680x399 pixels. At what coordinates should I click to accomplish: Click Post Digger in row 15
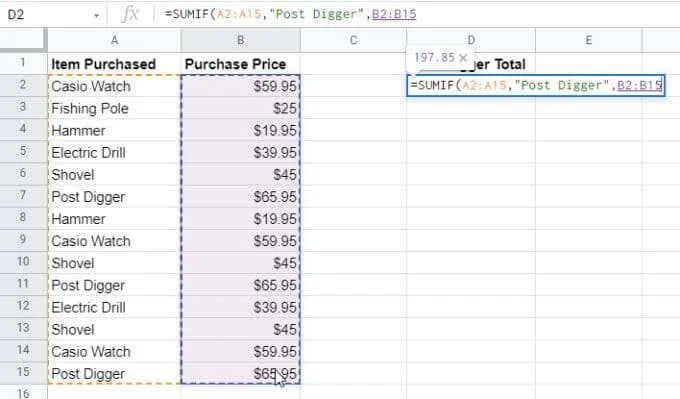click(114, 373)
